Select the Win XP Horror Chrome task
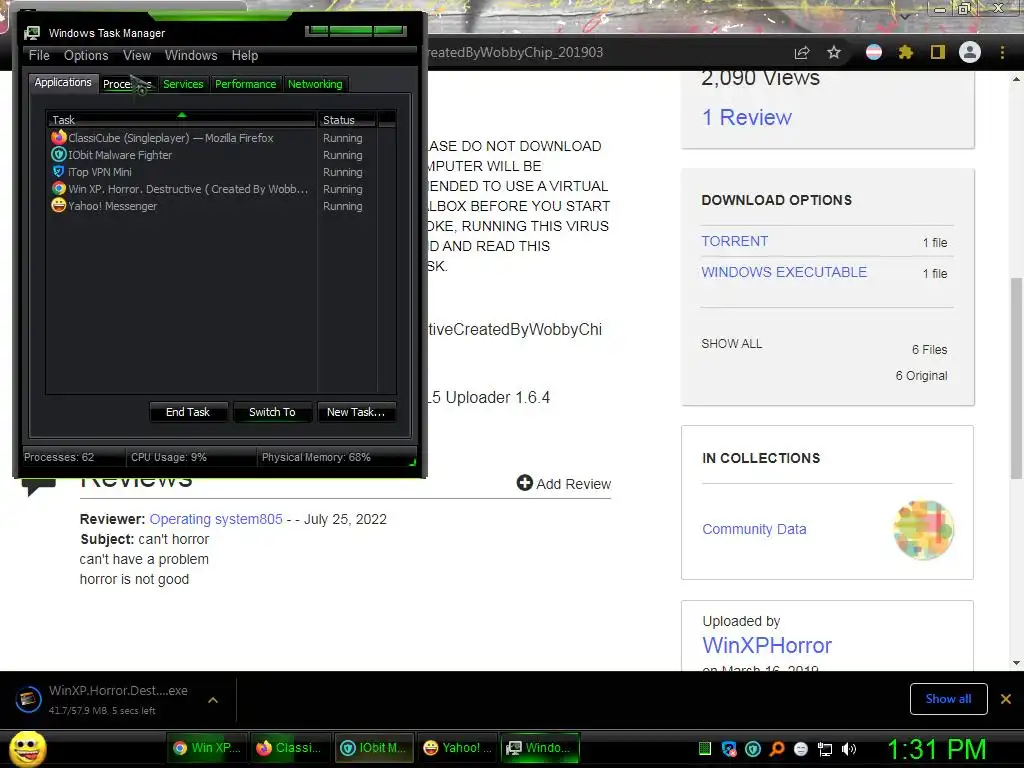Screen dimensions: 1024x768 pos(182,189)
